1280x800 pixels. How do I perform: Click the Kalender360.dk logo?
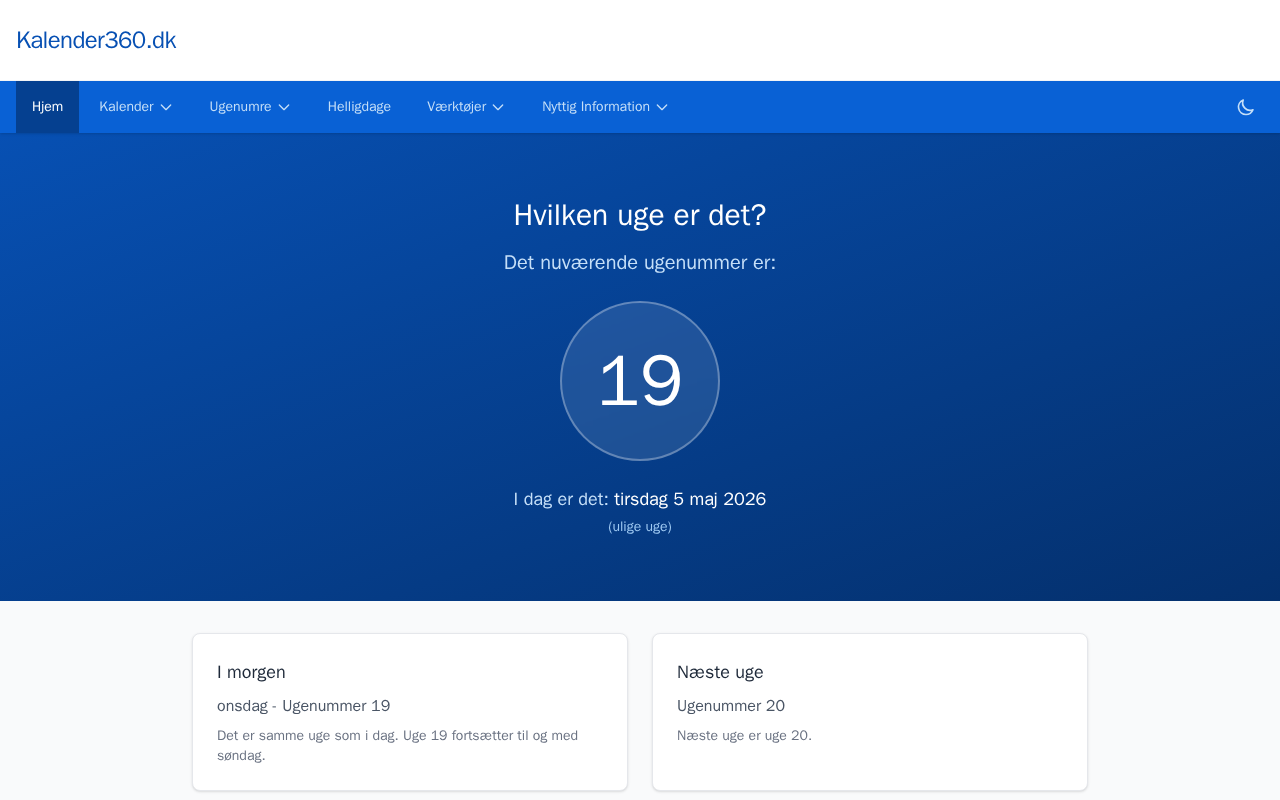tap(96, 40)
